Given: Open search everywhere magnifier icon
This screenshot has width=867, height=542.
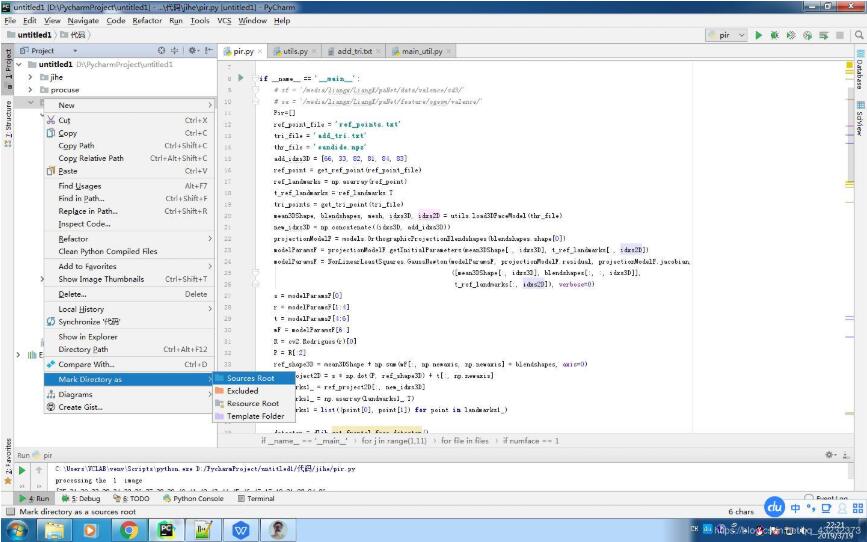Looking at the screenshot, I should click(x=859, y=35).
